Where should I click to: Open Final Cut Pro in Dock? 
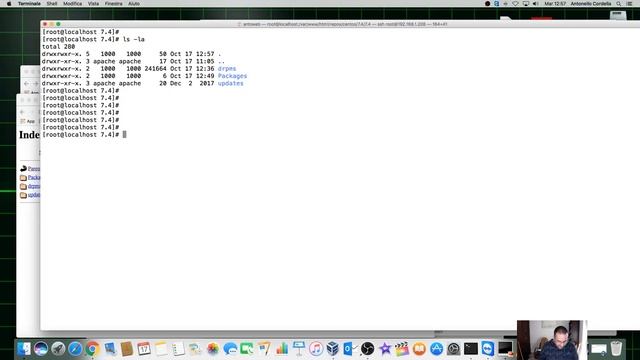pyautogui.click(x=402, y=349)
